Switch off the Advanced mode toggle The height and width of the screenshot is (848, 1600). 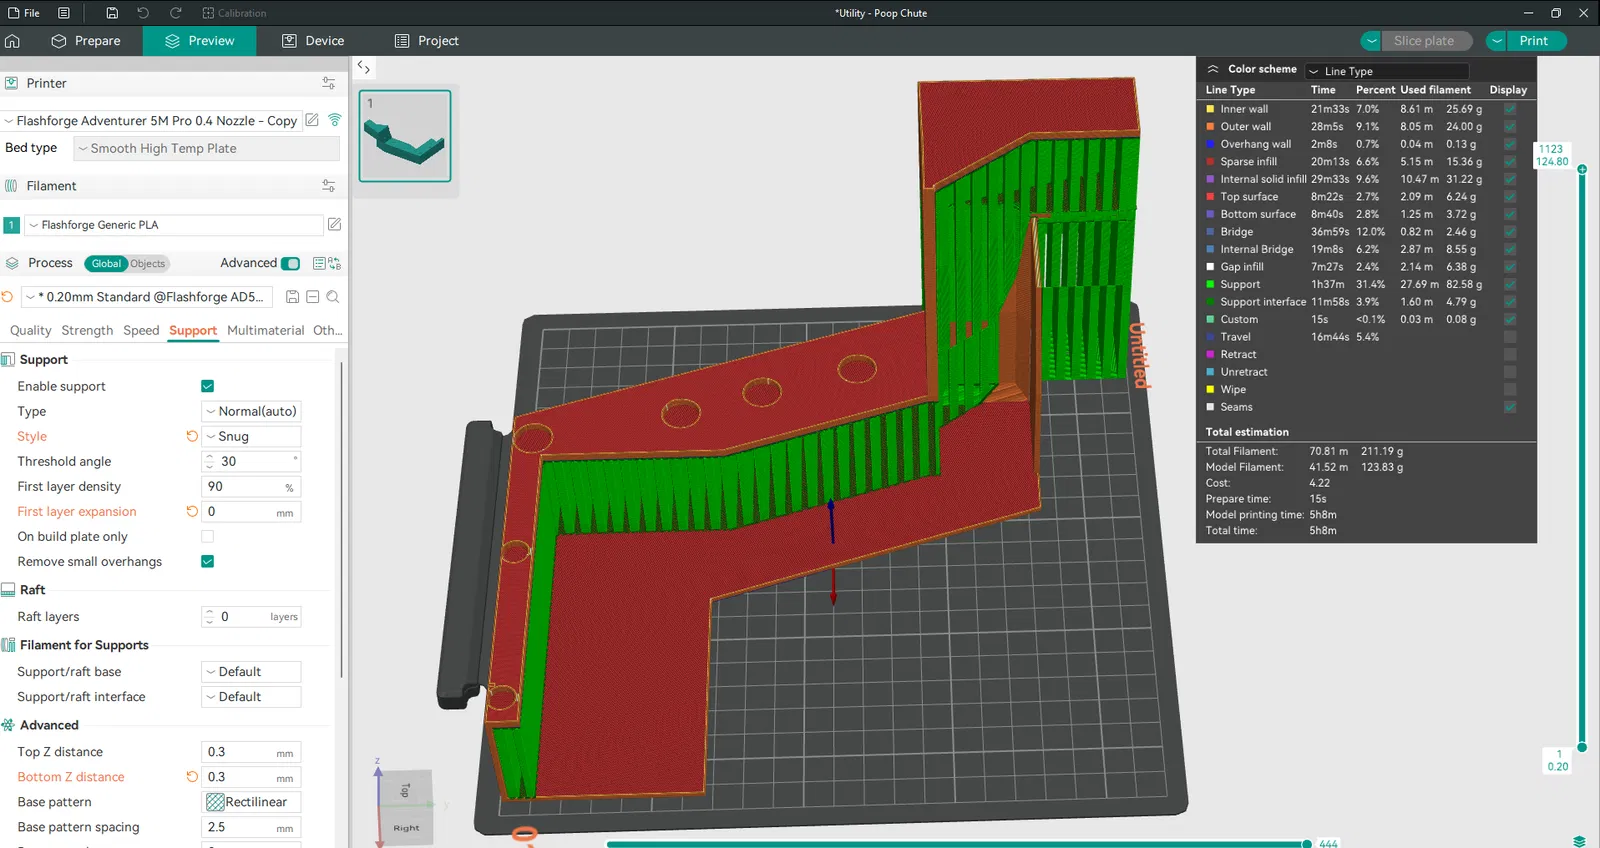(291, 263)
